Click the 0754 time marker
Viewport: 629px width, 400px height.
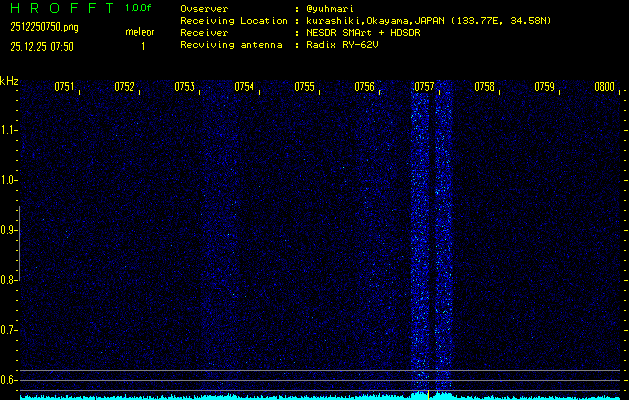pyautogui.click(x=244, y=87)
